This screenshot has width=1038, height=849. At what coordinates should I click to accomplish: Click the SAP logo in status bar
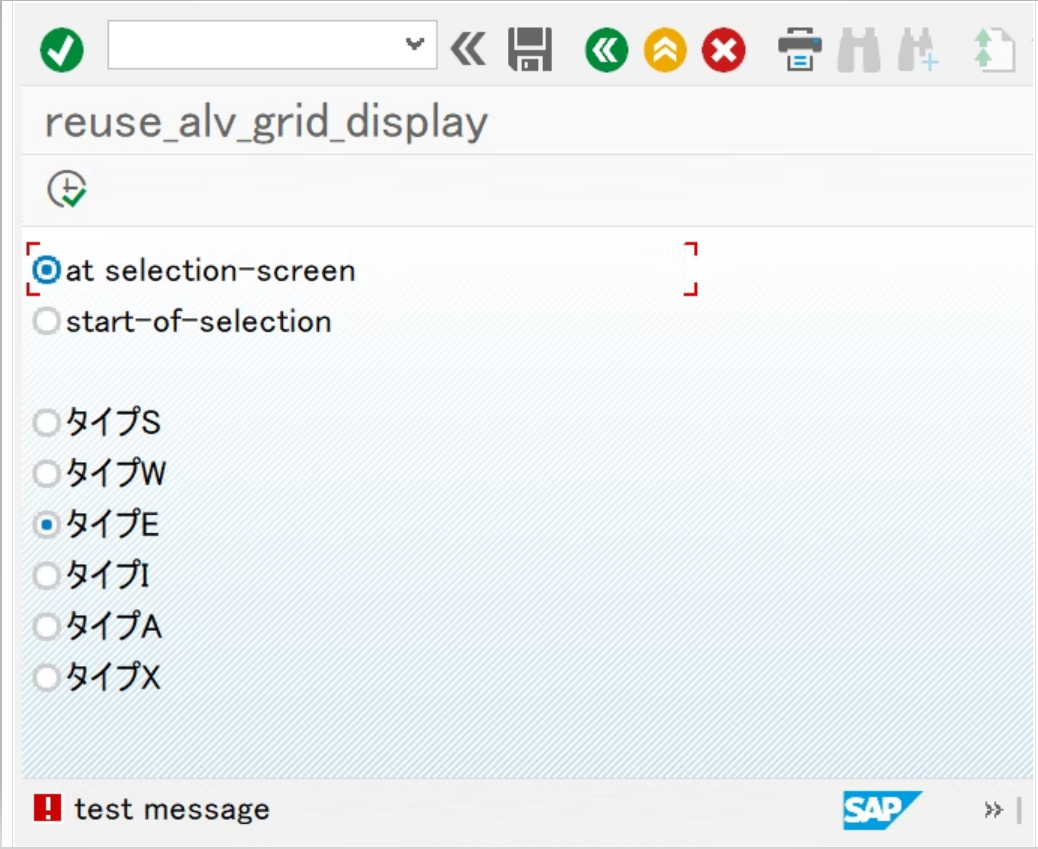pos(882,810)
